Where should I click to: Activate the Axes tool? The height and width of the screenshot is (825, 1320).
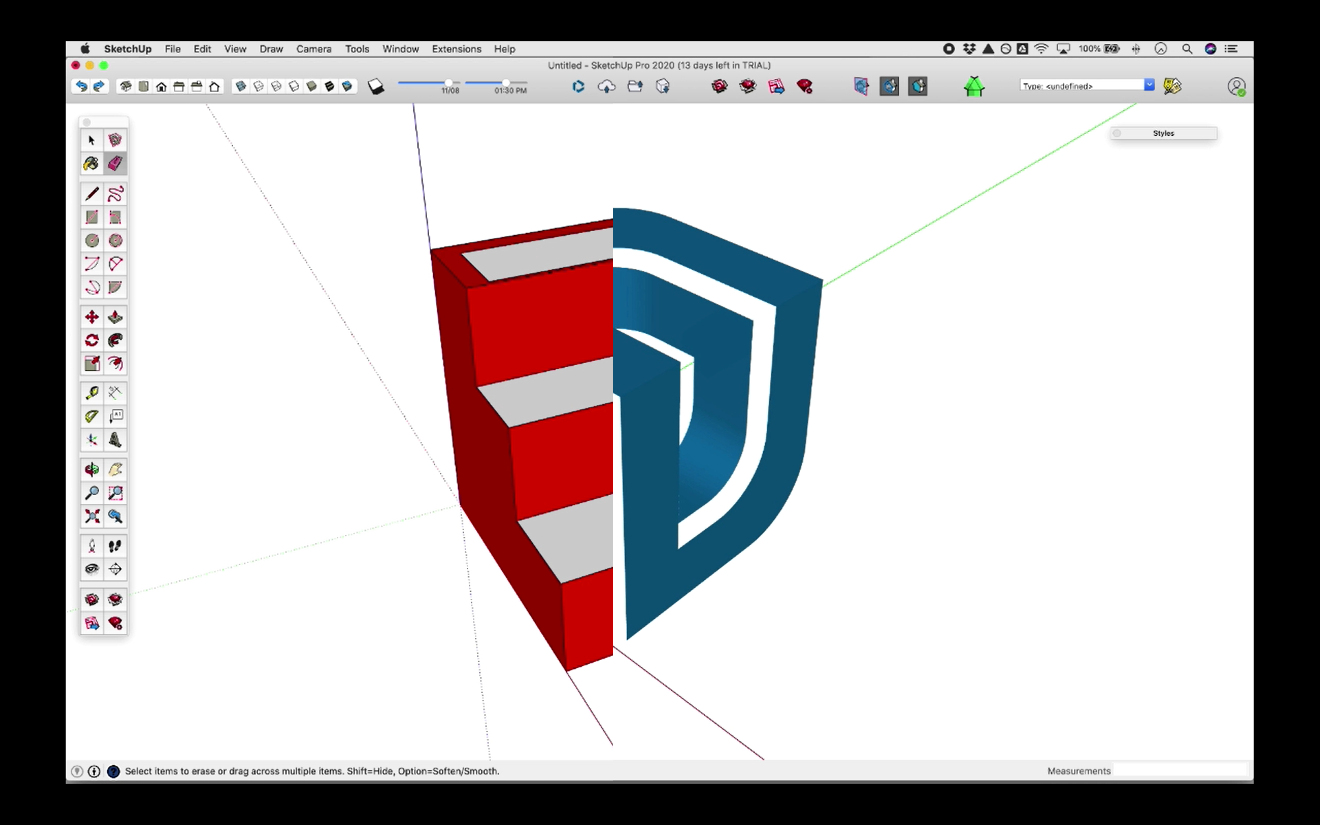[x=92, y=440]
